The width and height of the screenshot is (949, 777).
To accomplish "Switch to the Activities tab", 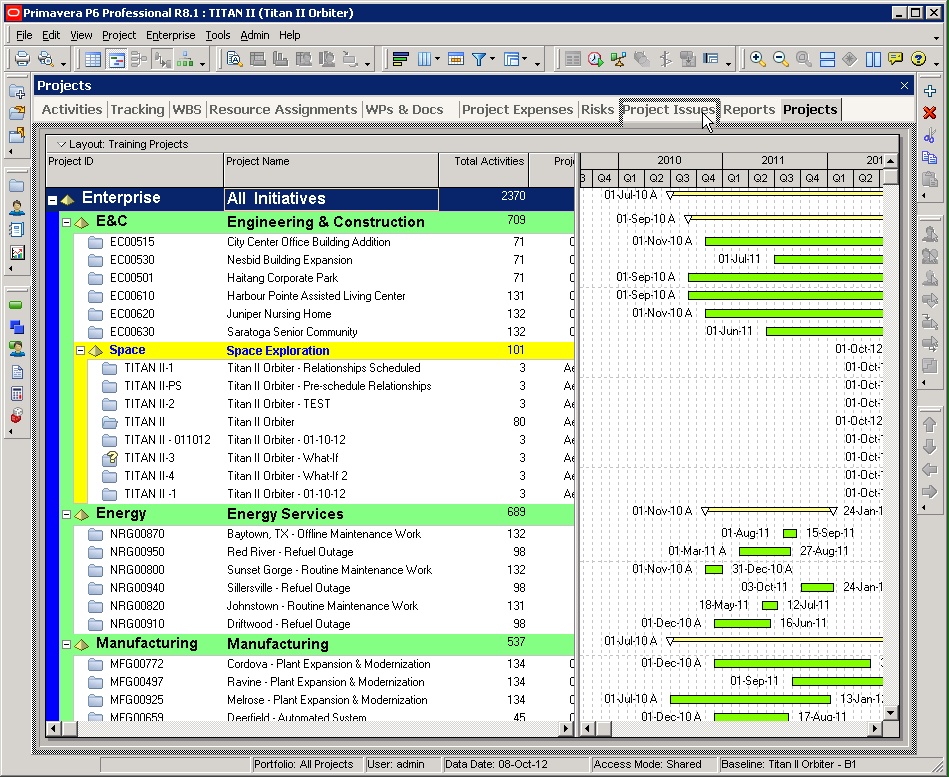I will point(72,110).
